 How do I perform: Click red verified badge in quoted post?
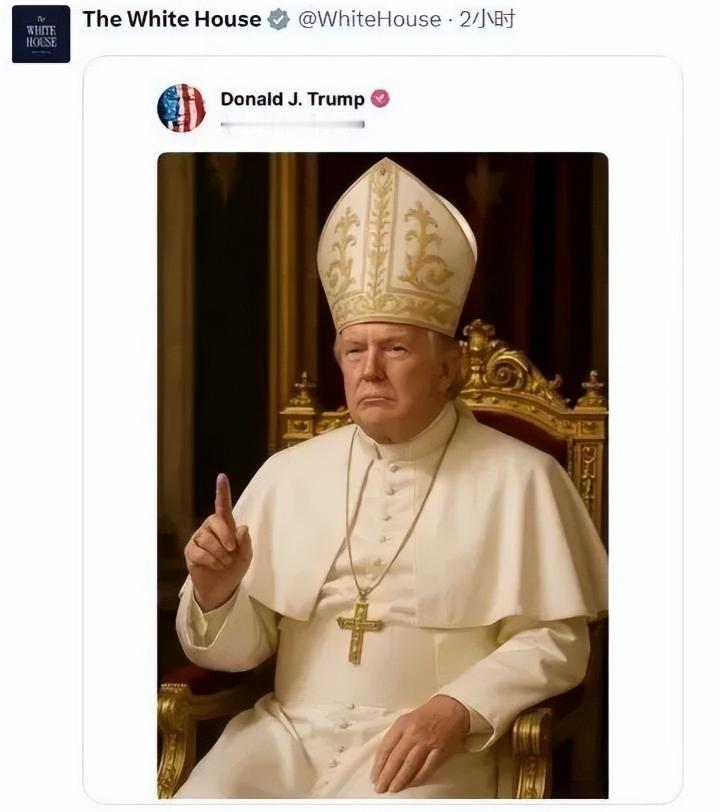point(380,99)
